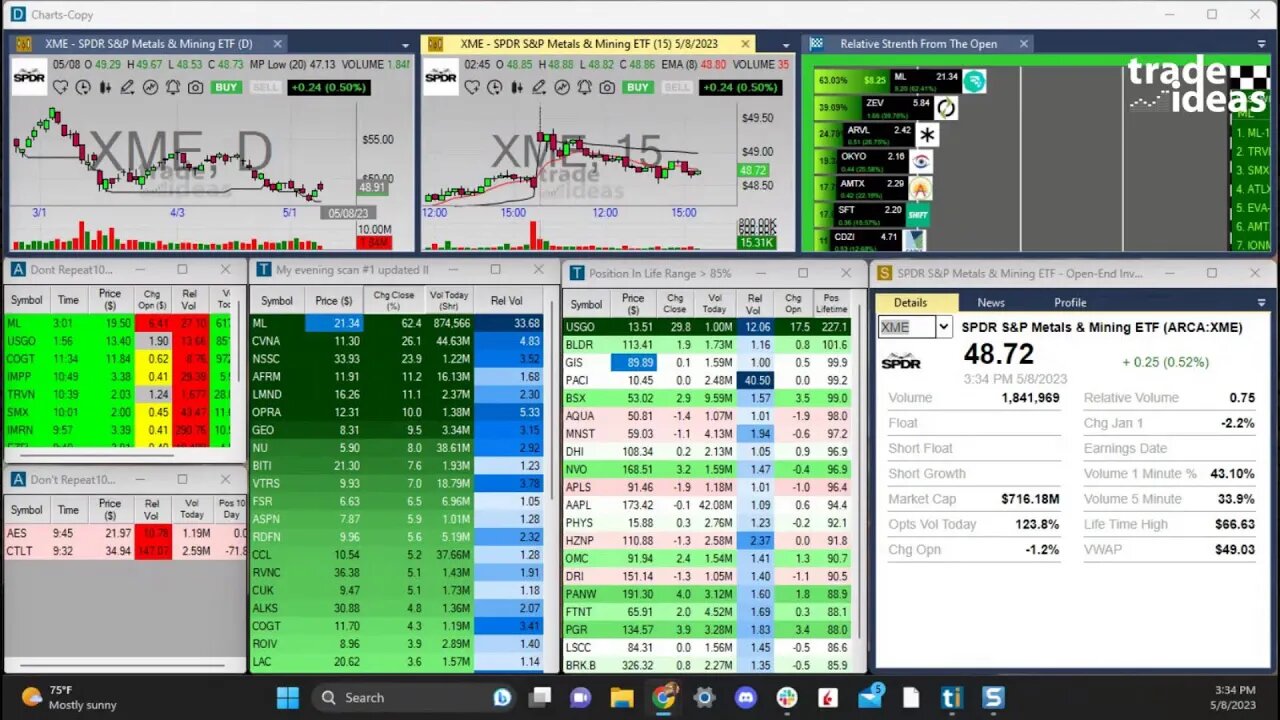Click the Windows Start button
1280x720 pixels.
coord(288,697)
